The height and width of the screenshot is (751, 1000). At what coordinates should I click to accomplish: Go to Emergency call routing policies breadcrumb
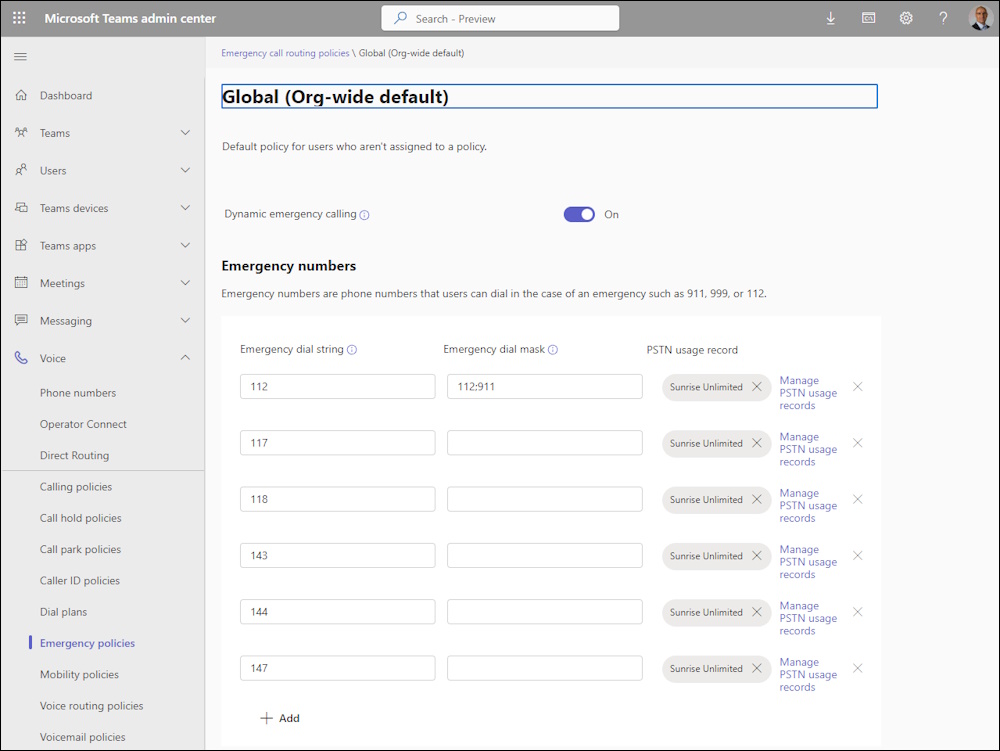coord(285,53)
